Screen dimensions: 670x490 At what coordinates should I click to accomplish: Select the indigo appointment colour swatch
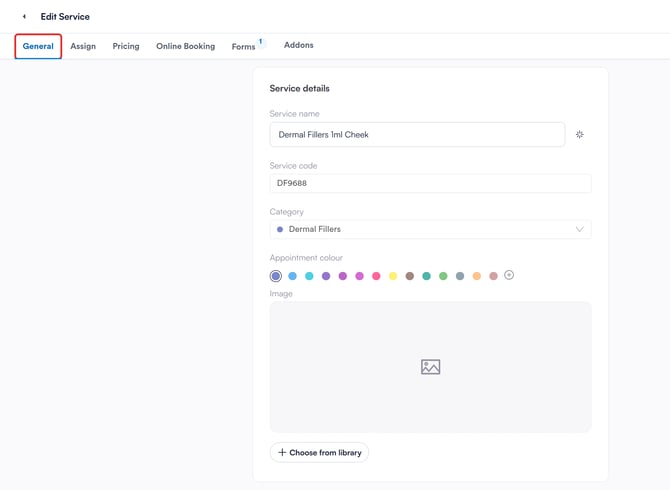click(x=276, y=276)
